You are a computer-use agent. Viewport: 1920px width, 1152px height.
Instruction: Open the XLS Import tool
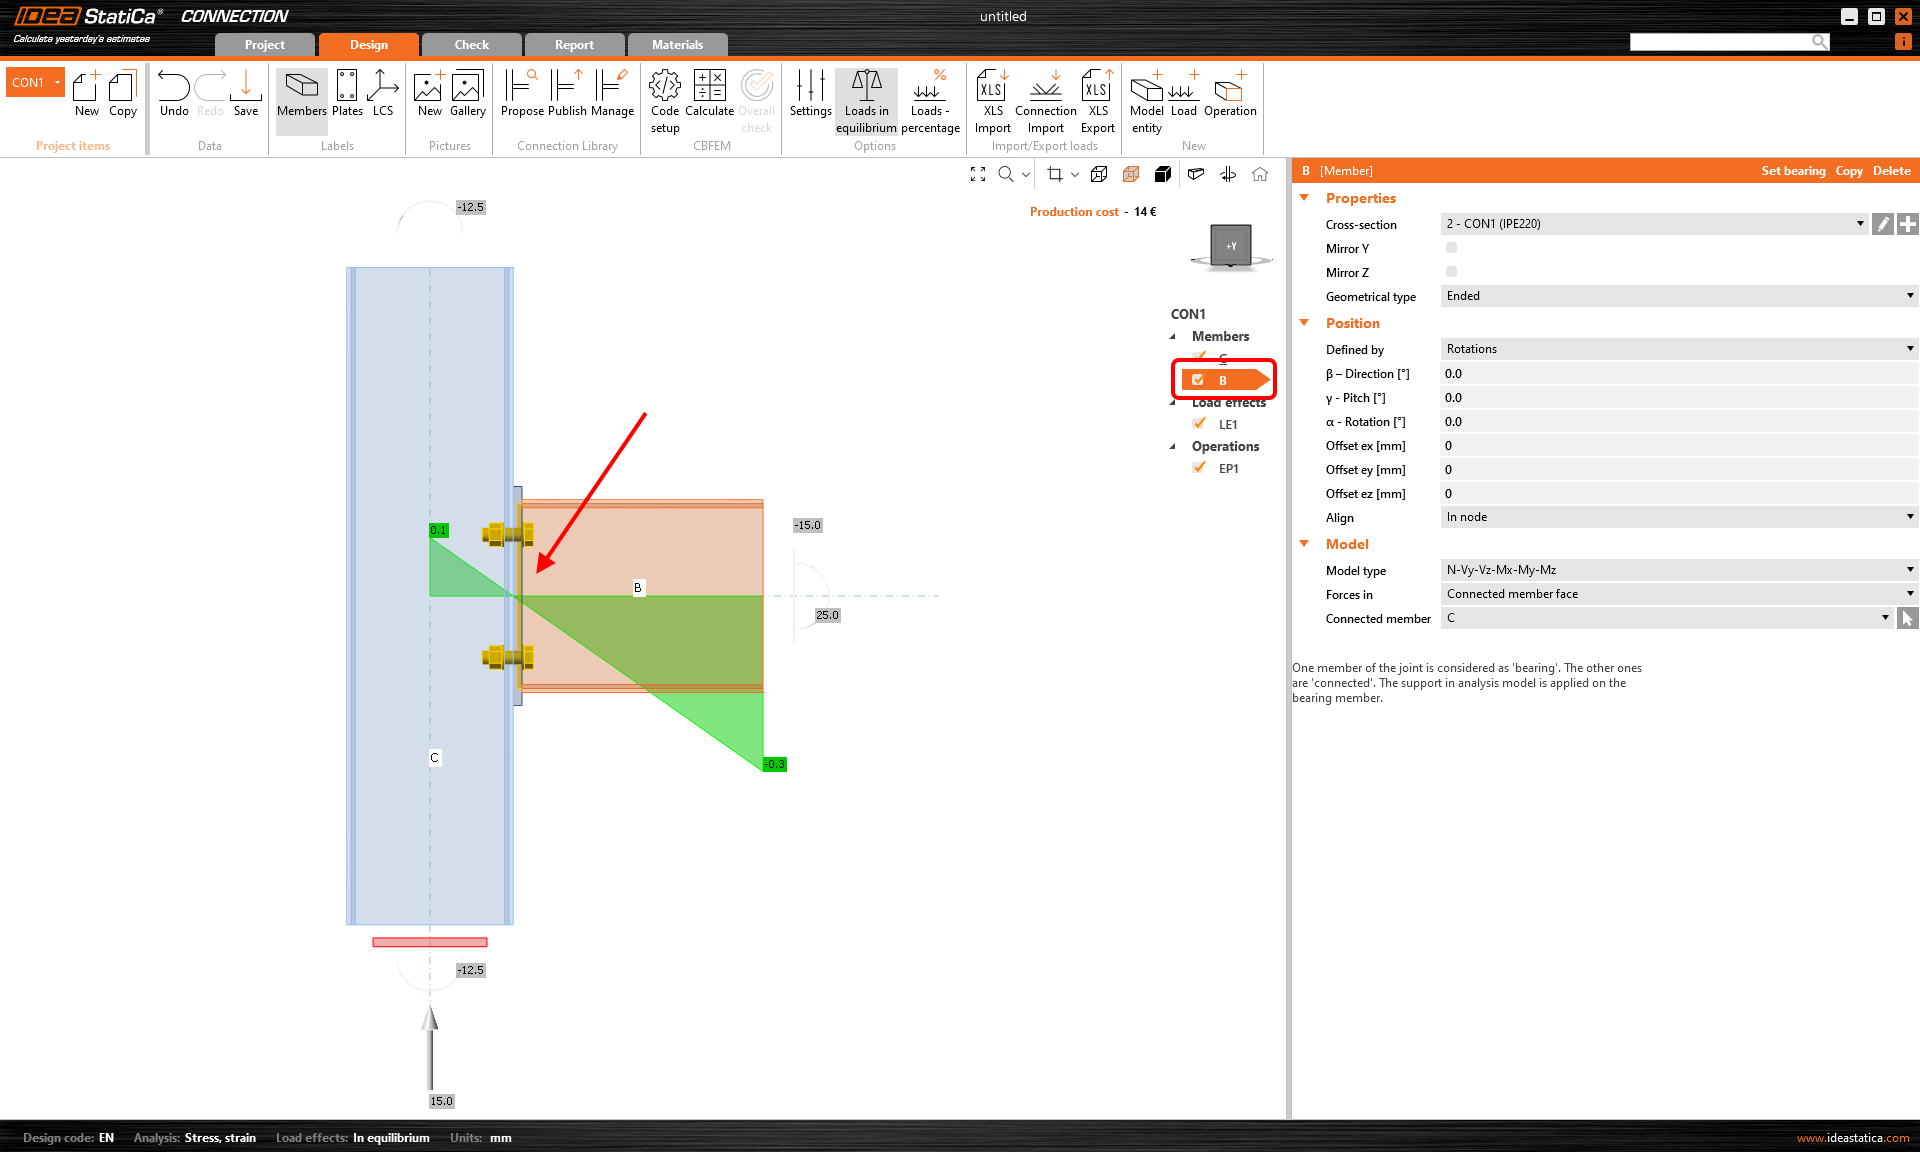tap(991, 95)
